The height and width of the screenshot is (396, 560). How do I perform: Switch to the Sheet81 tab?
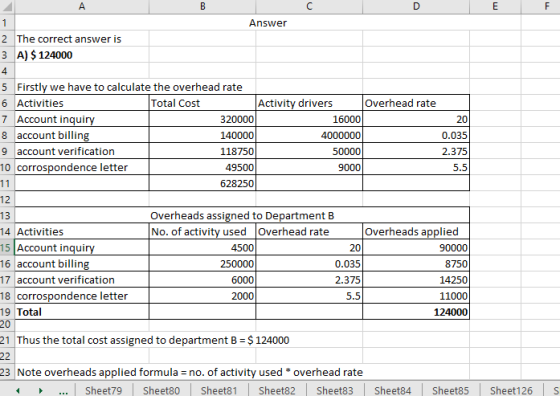pos(219,391)
